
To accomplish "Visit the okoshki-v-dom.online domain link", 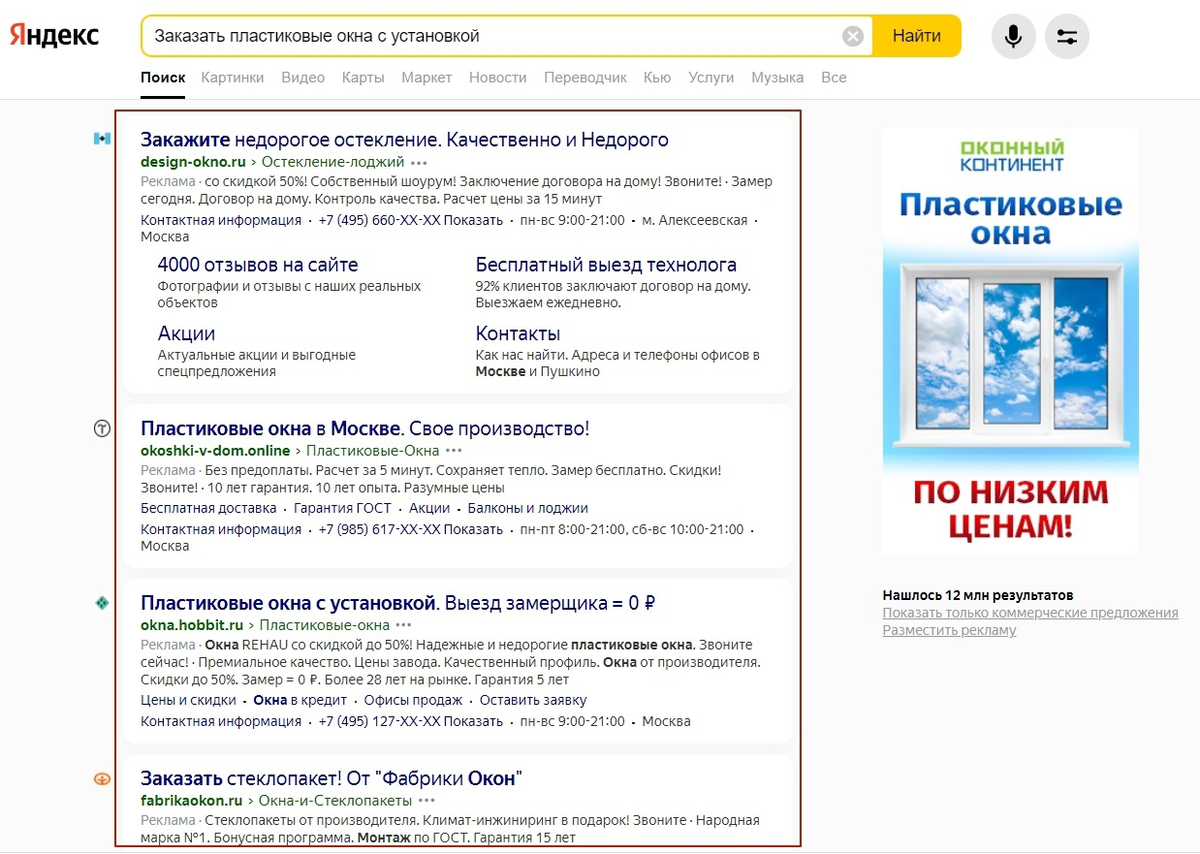I will tap(215, 451).
